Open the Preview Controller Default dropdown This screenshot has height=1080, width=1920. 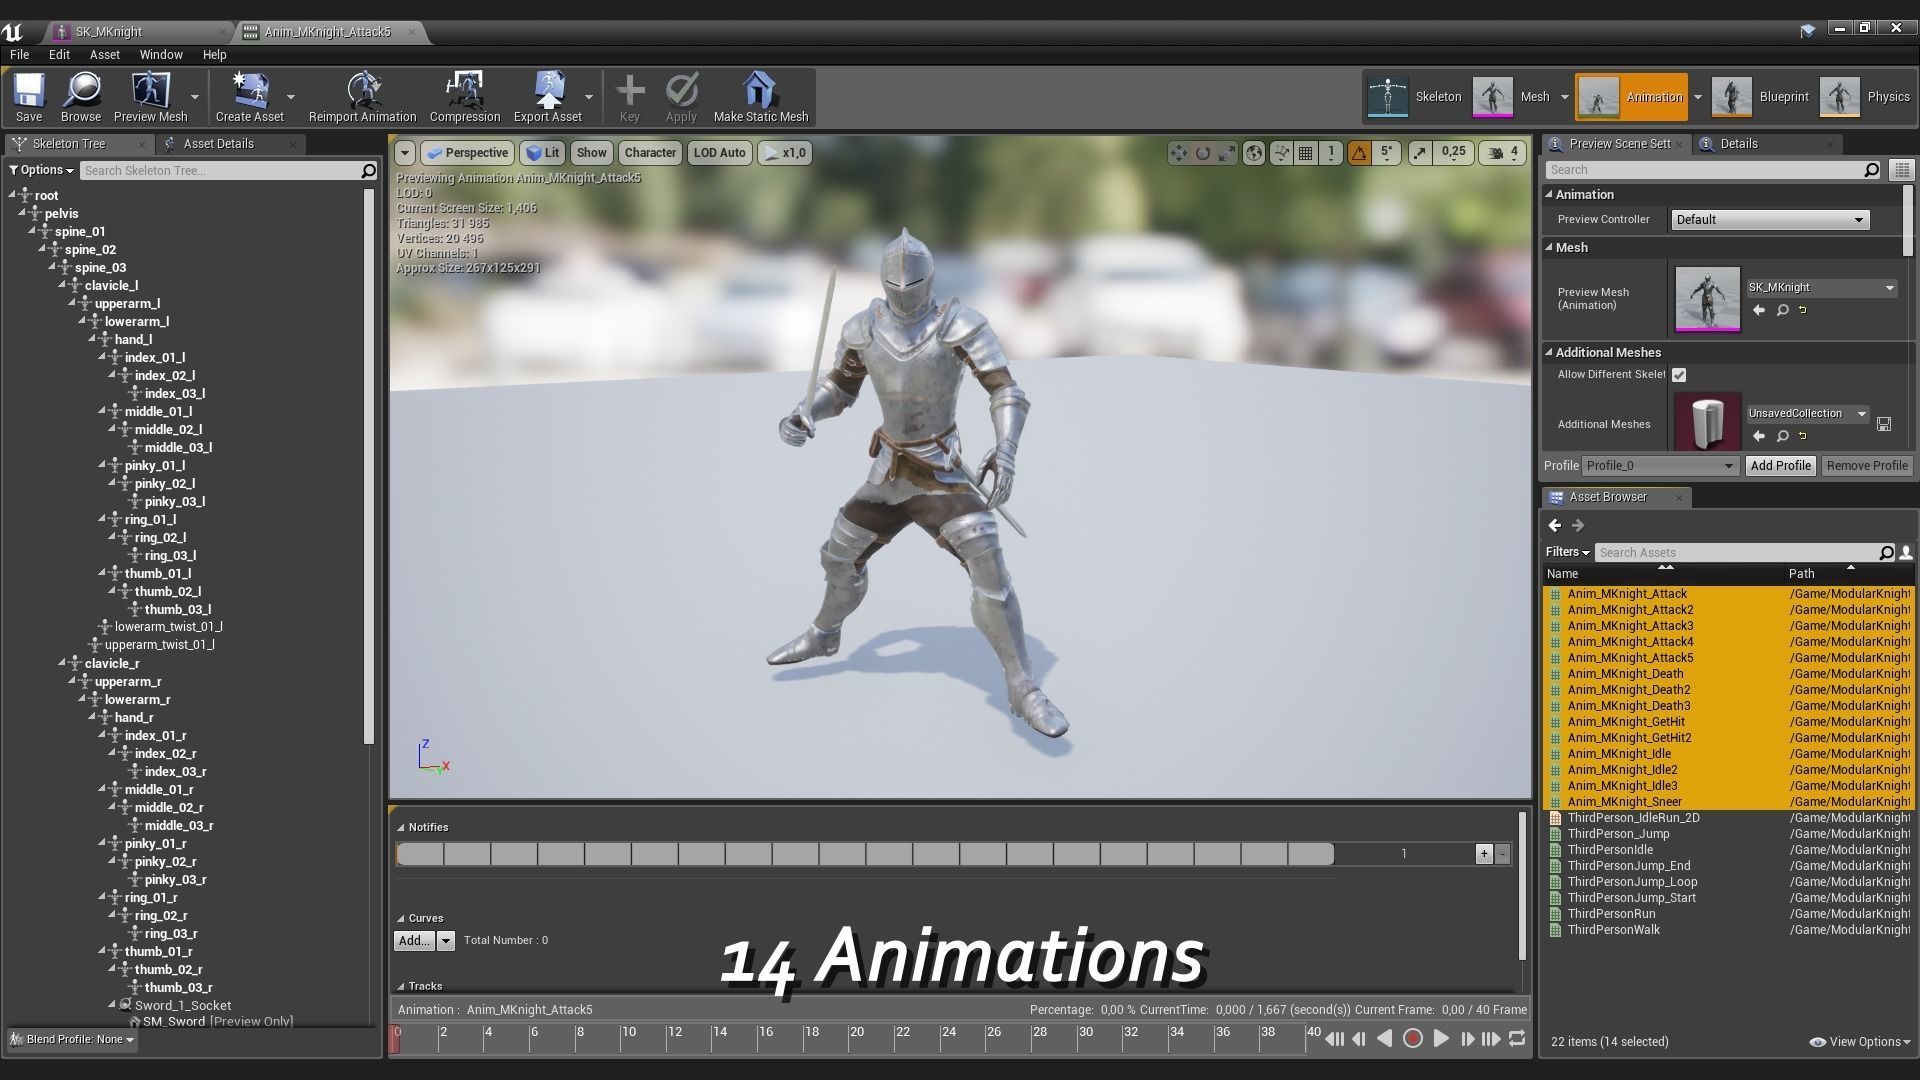[1769, 220]
